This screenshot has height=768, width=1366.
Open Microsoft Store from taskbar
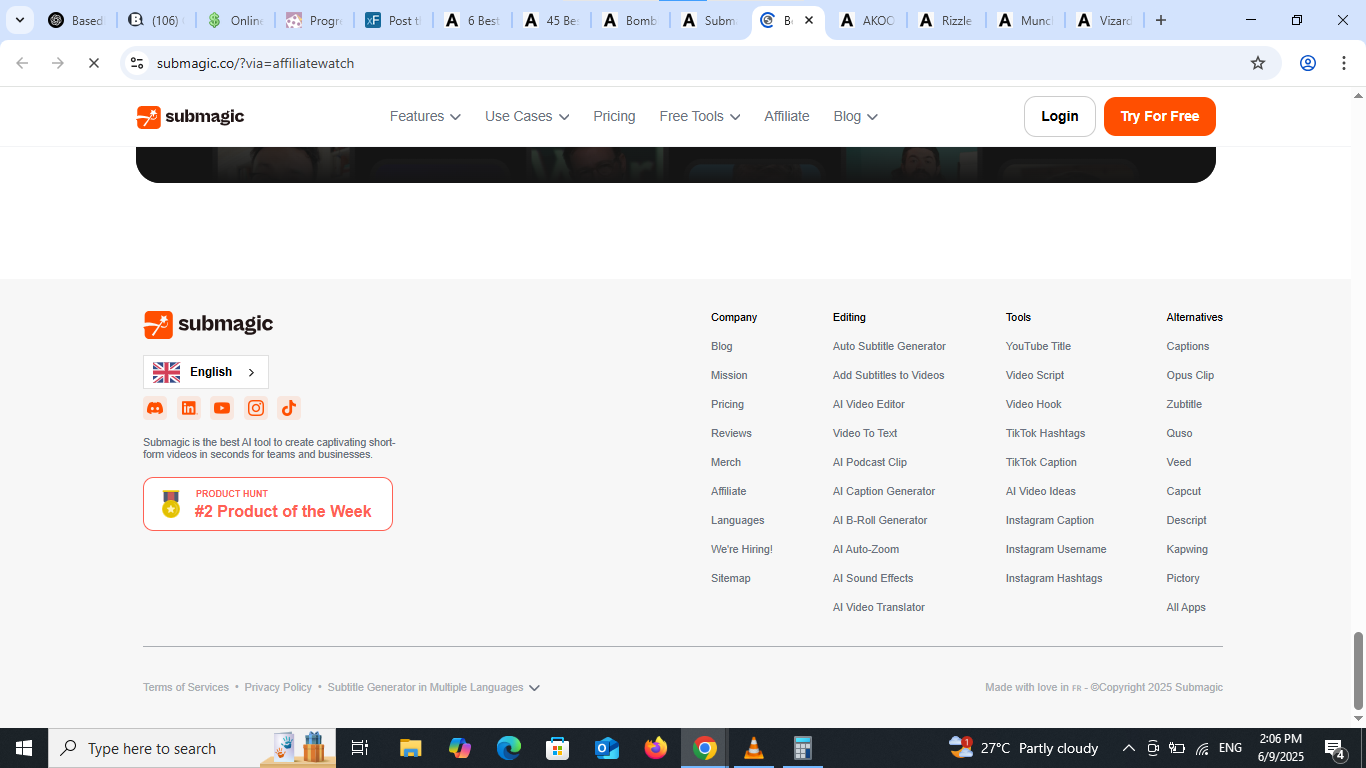coord(558,748)
